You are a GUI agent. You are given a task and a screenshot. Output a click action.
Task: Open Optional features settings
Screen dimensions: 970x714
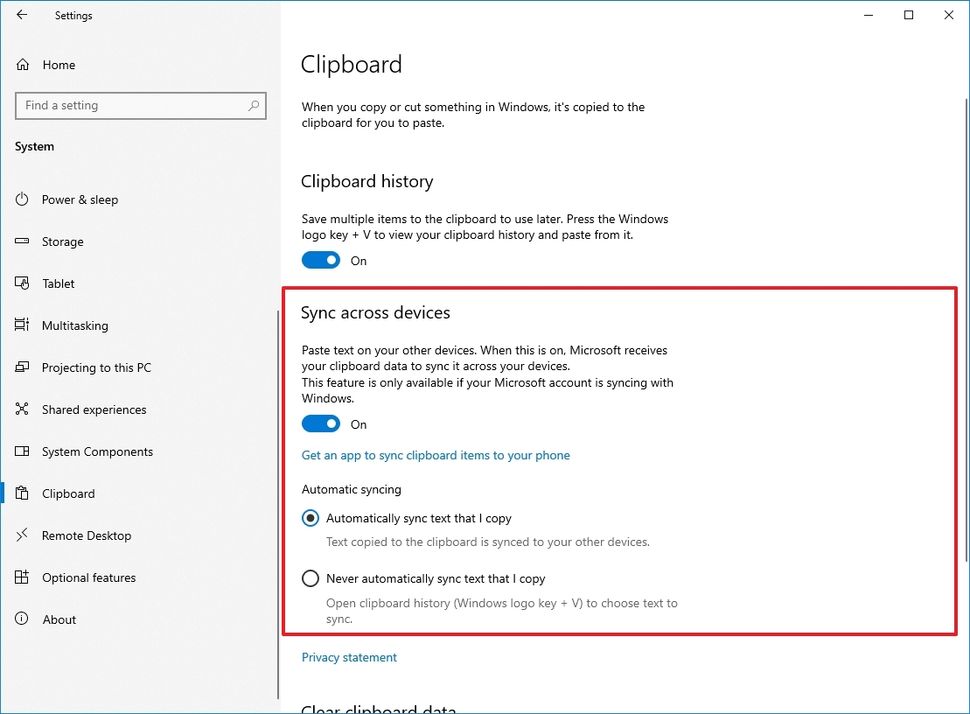pos(89,577)
